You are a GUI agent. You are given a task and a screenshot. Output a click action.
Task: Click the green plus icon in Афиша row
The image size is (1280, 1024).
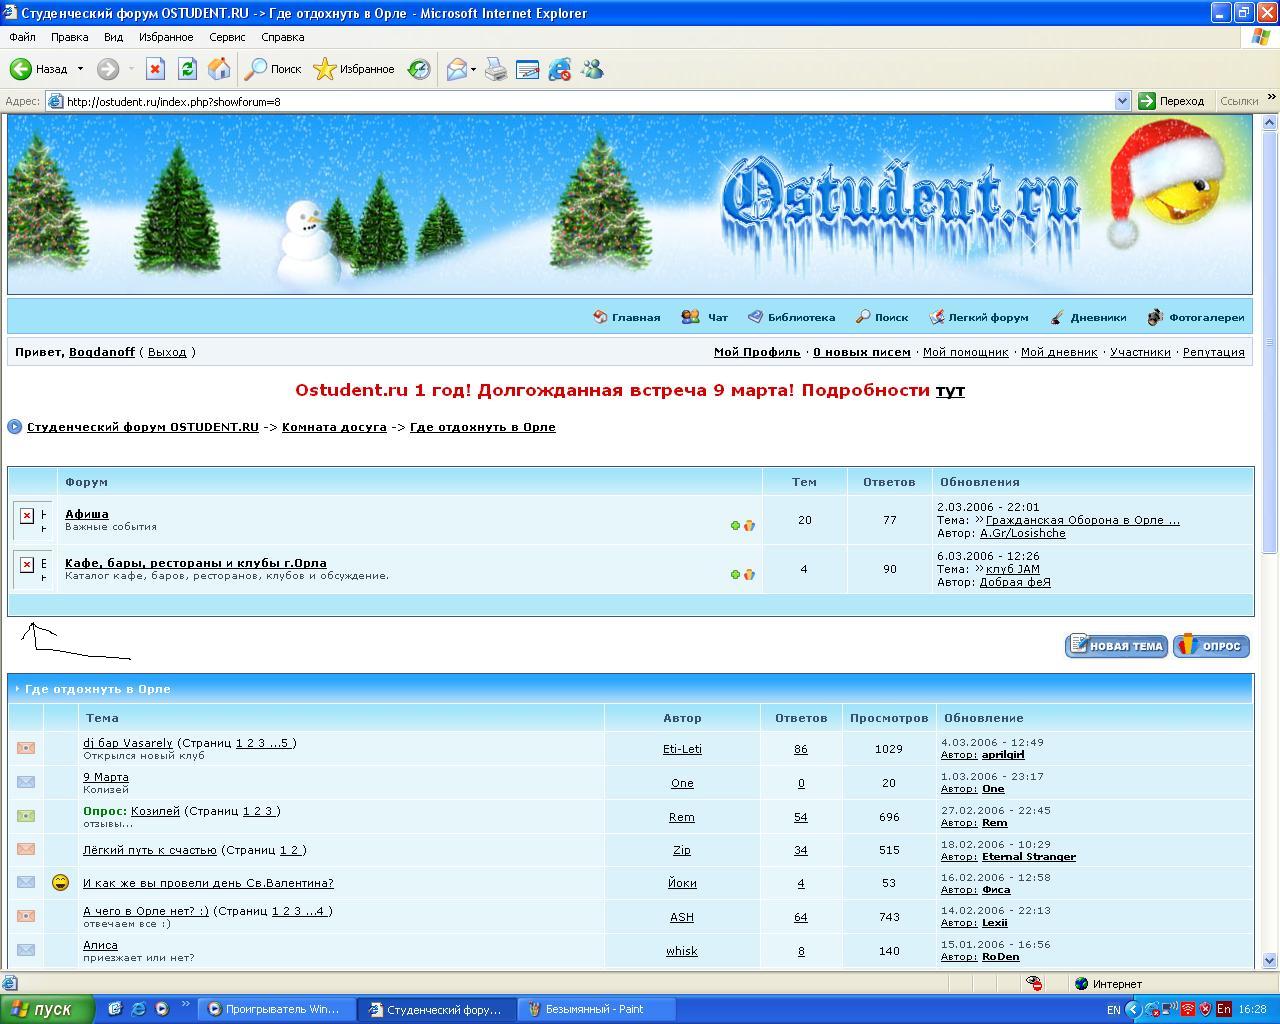point(735,525)
